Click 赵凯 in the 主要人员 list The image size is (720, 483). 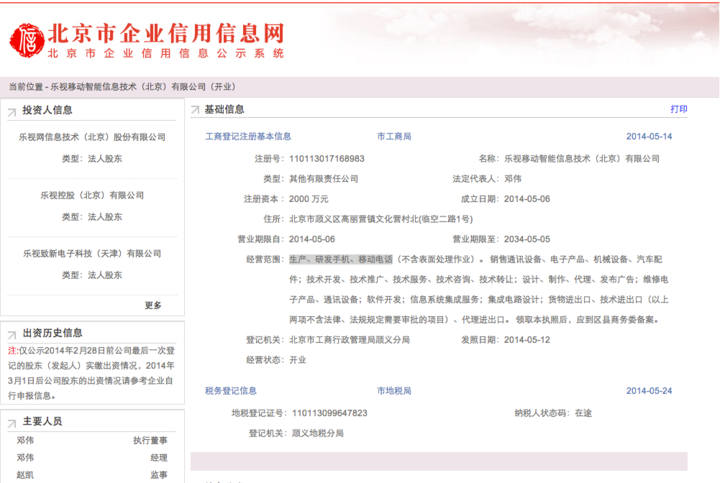tap(25, 475)
